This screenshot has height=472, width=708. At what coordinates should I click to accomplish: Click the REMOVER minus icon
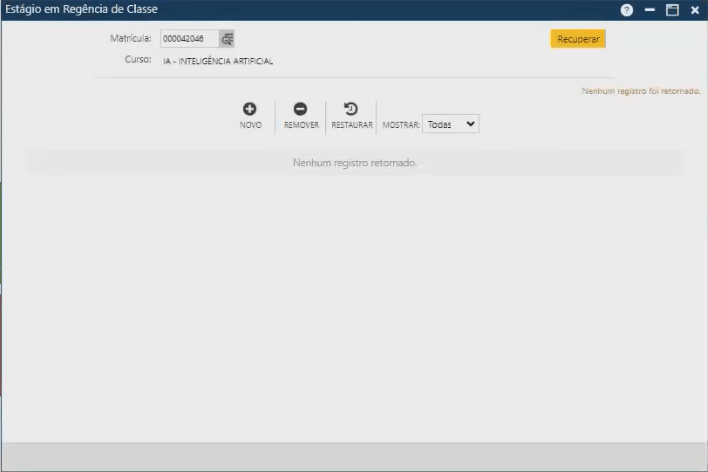[300, 109]
